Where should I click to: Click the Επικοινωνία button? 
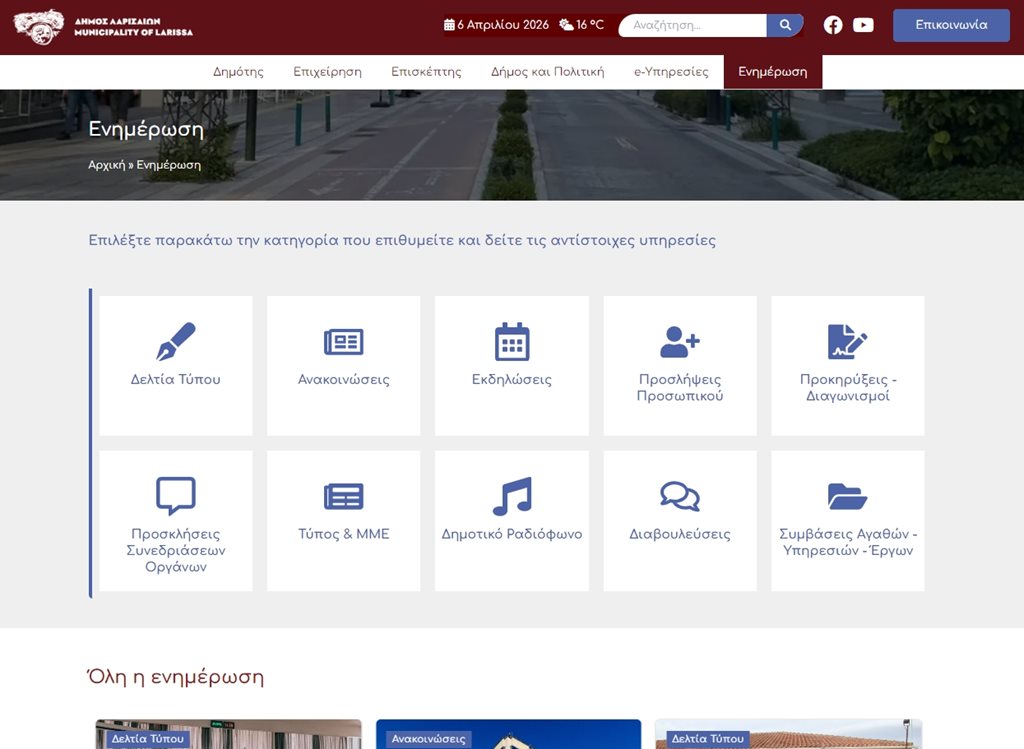pyautogui.click(x=951, y=25)
